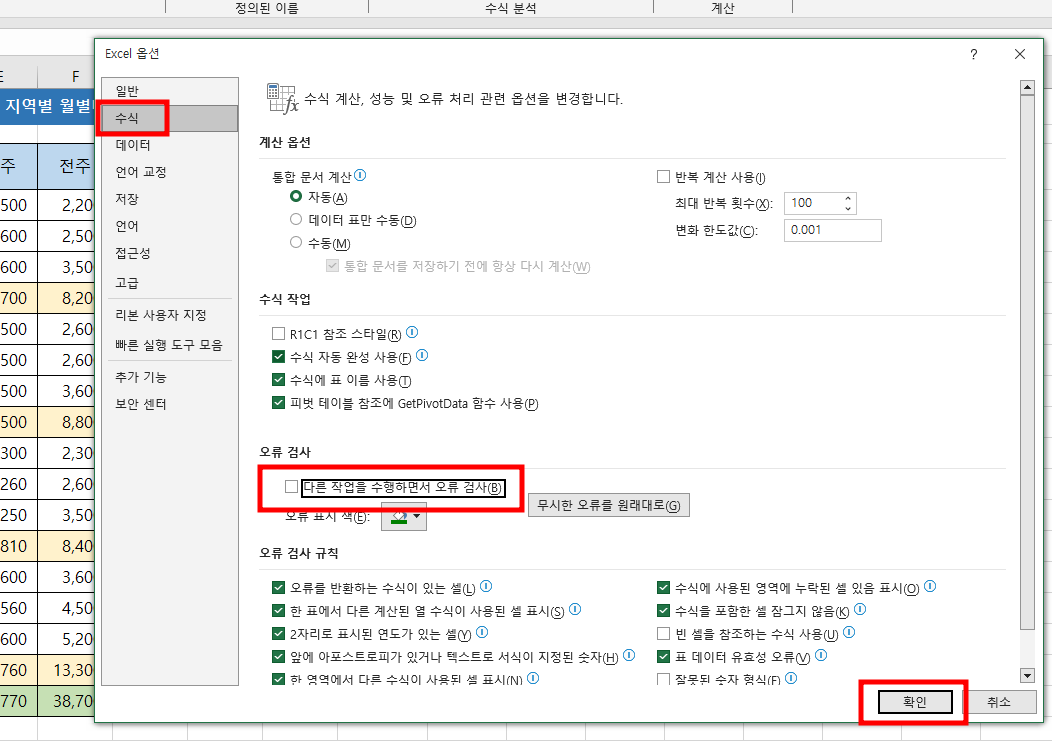Toggle 수식에 사용된 영역에 누락된 셀 checkbox
The height and width of the screenshot is (741, 1052).
coord(664,588)
